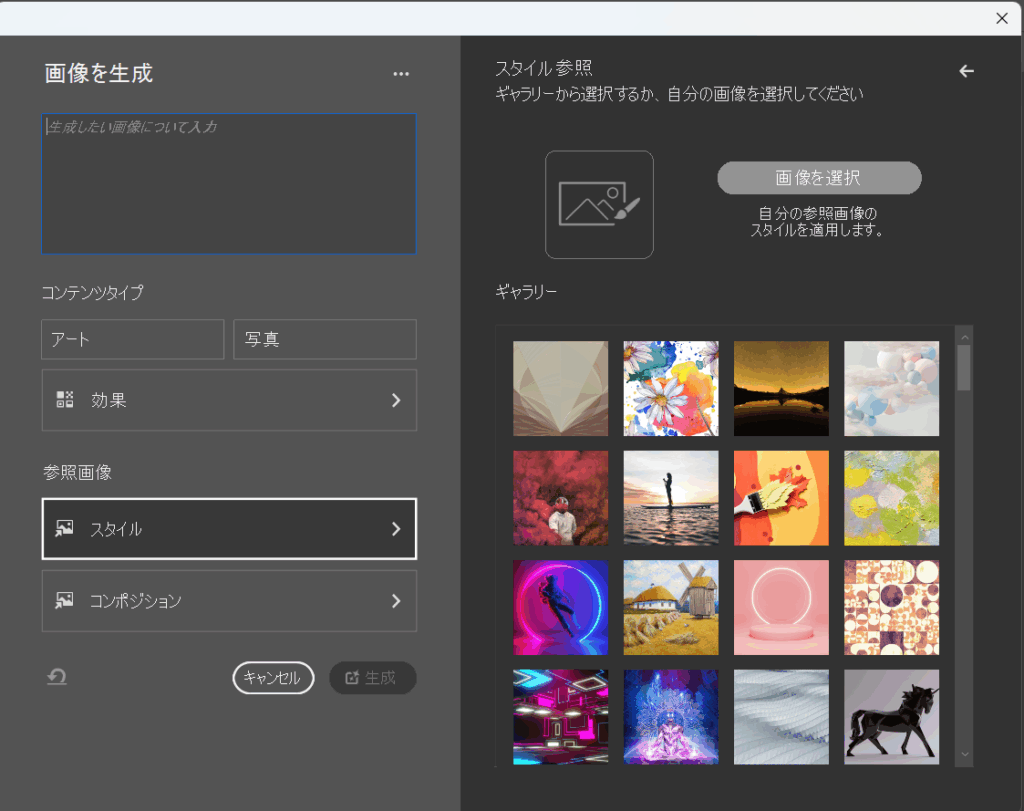The width and height of the screenshot is (1024, 811).
Task: Click the キャンセル button
Action: (273, 678)
